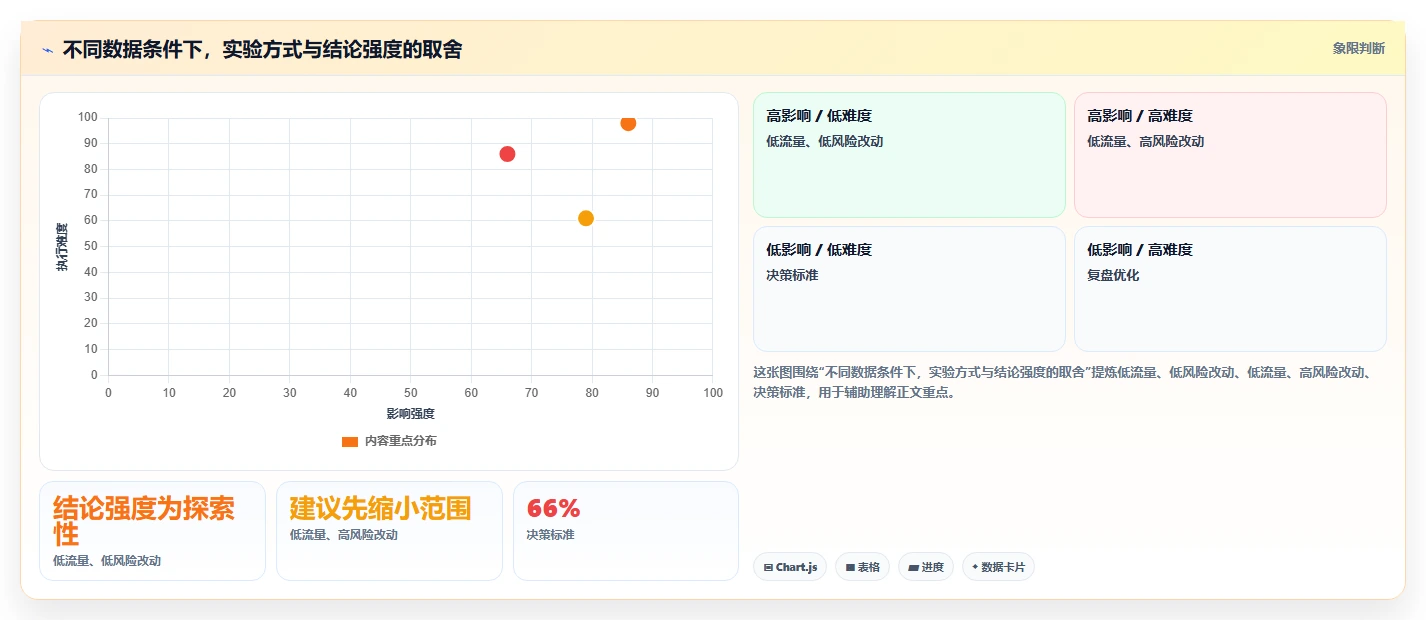Click the lightning icon beside the title
The height and width of the screenshot is (620, 1426).
coord(47,50)
